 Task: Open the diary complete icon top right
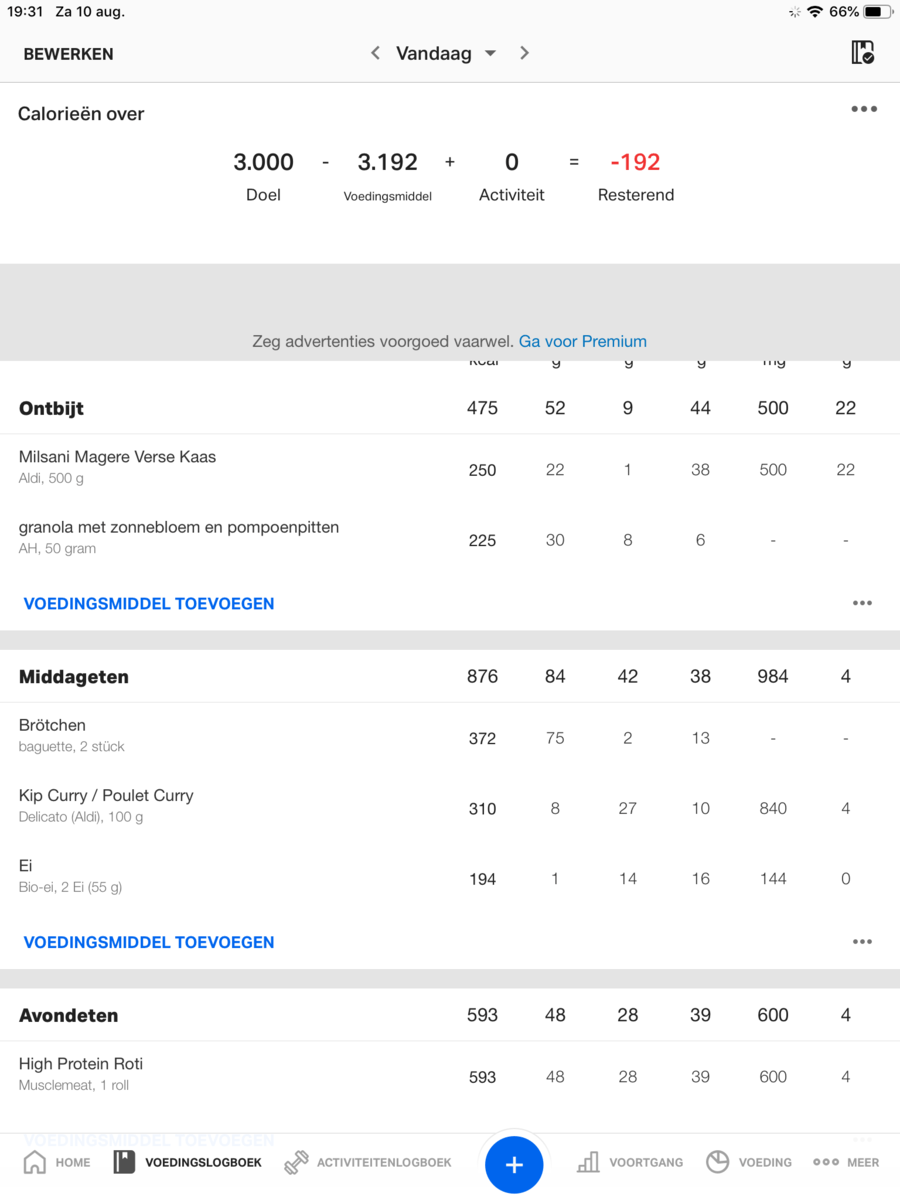862,53
